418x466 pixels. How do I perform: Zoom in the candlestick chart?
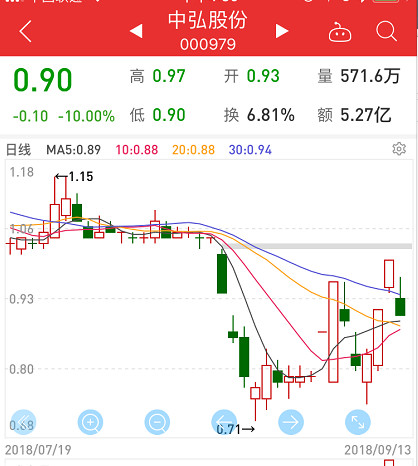tap(90, 422)
